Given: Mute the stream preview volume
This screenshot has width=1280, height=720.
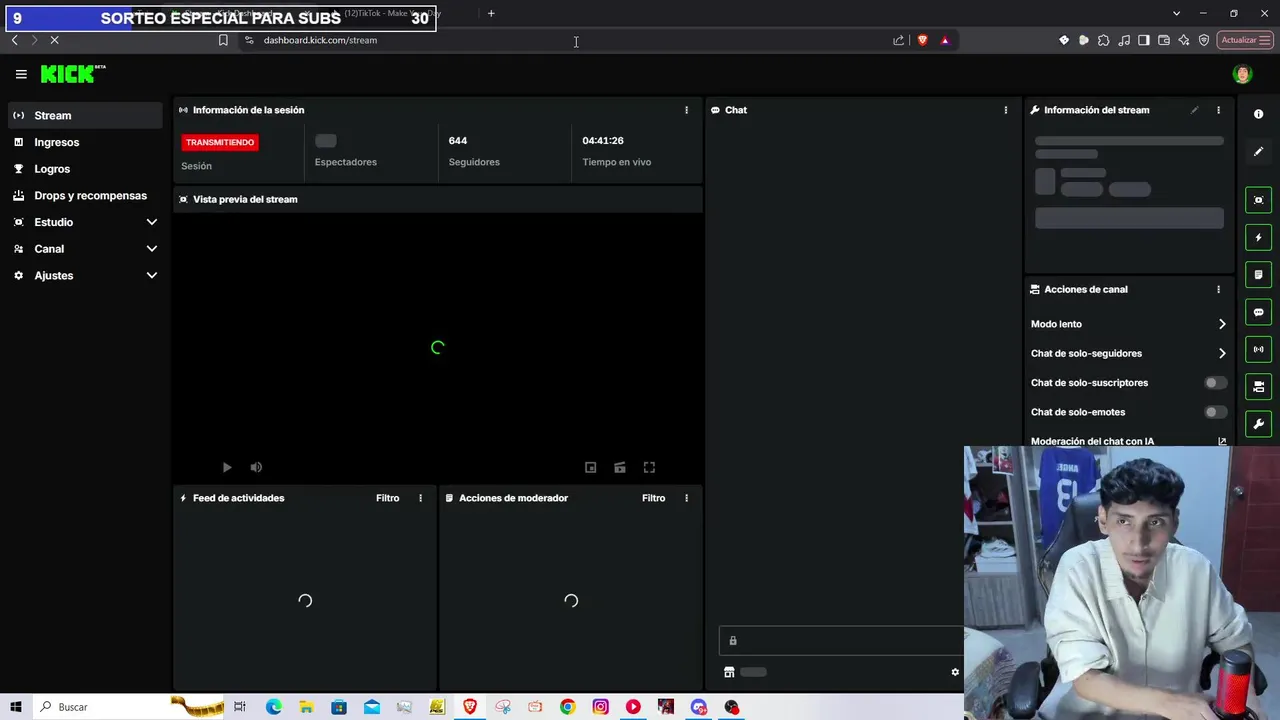Looking at the screenshot, I should (x=256, y=467).
